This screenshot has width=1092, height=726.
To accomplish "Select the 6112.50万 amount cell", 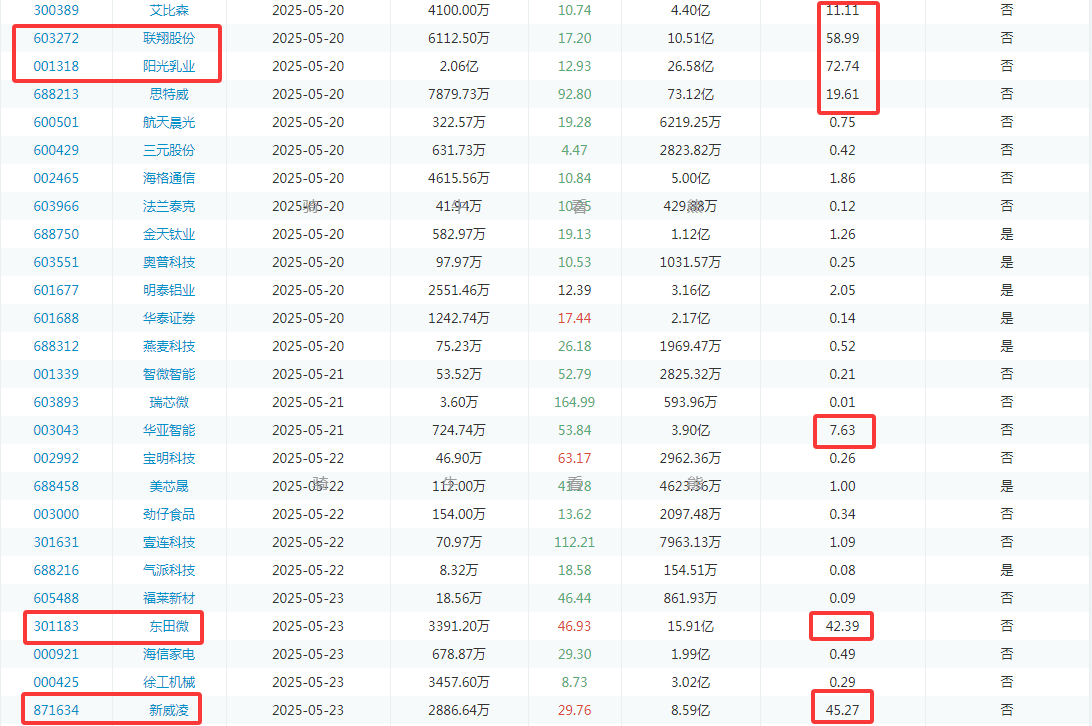I will 459,38.
